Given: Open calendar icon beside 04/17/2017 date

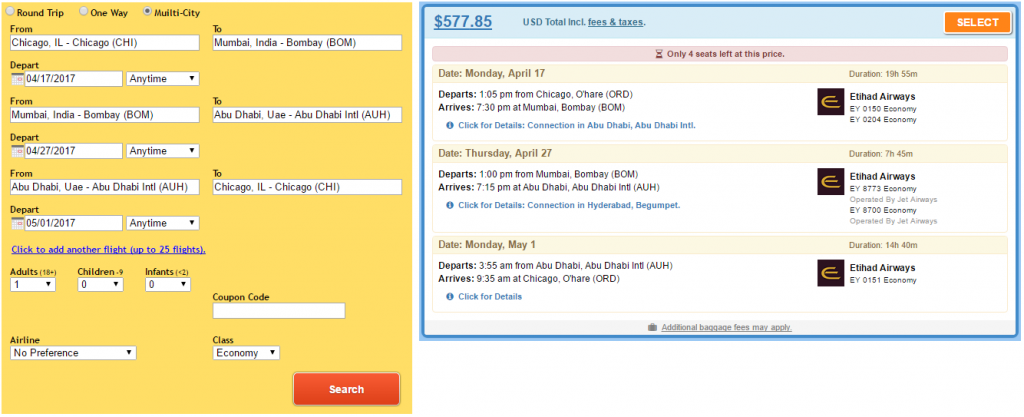Looking at the screenshot, I should 18,79.
